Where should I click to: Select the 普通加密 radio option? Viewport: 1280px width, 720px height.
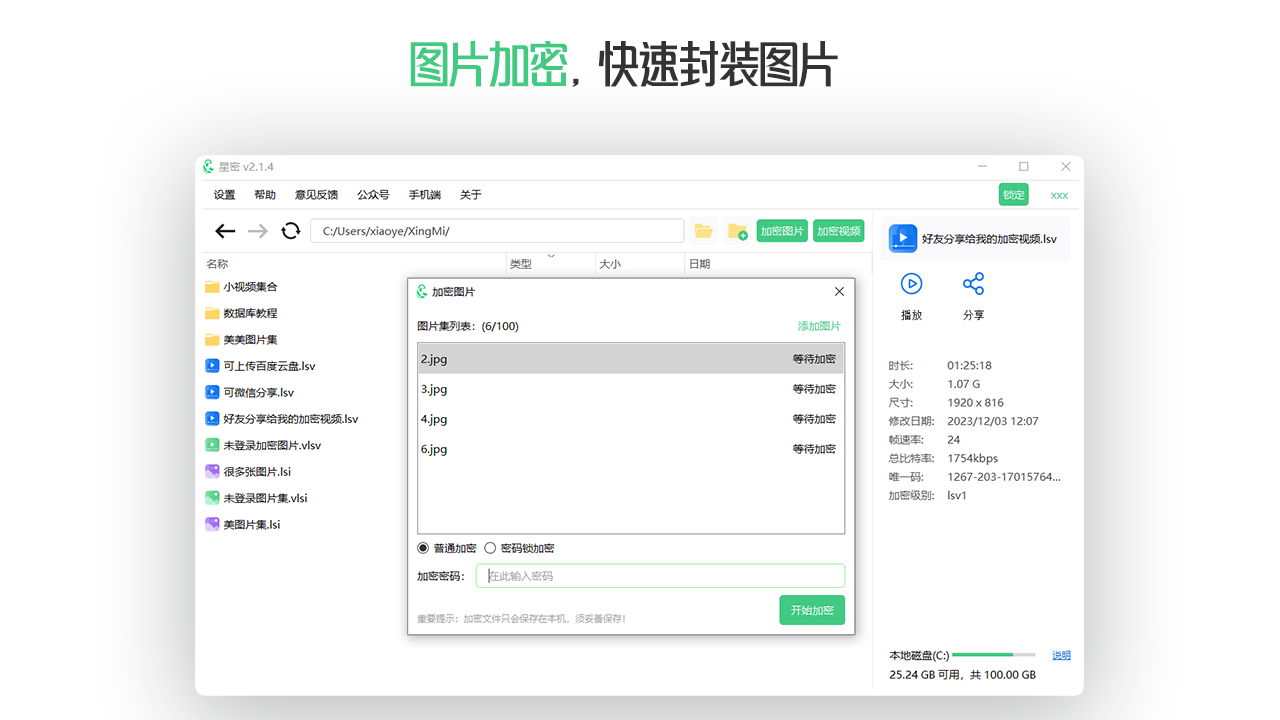(x=423, y=547)
